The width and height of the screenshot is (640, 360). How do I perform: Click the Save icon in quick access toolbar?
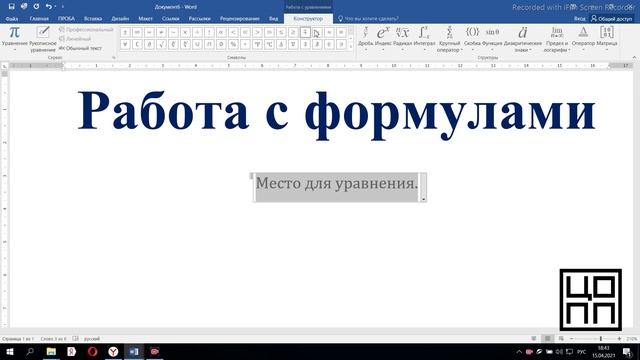click(x=11, y=7)
